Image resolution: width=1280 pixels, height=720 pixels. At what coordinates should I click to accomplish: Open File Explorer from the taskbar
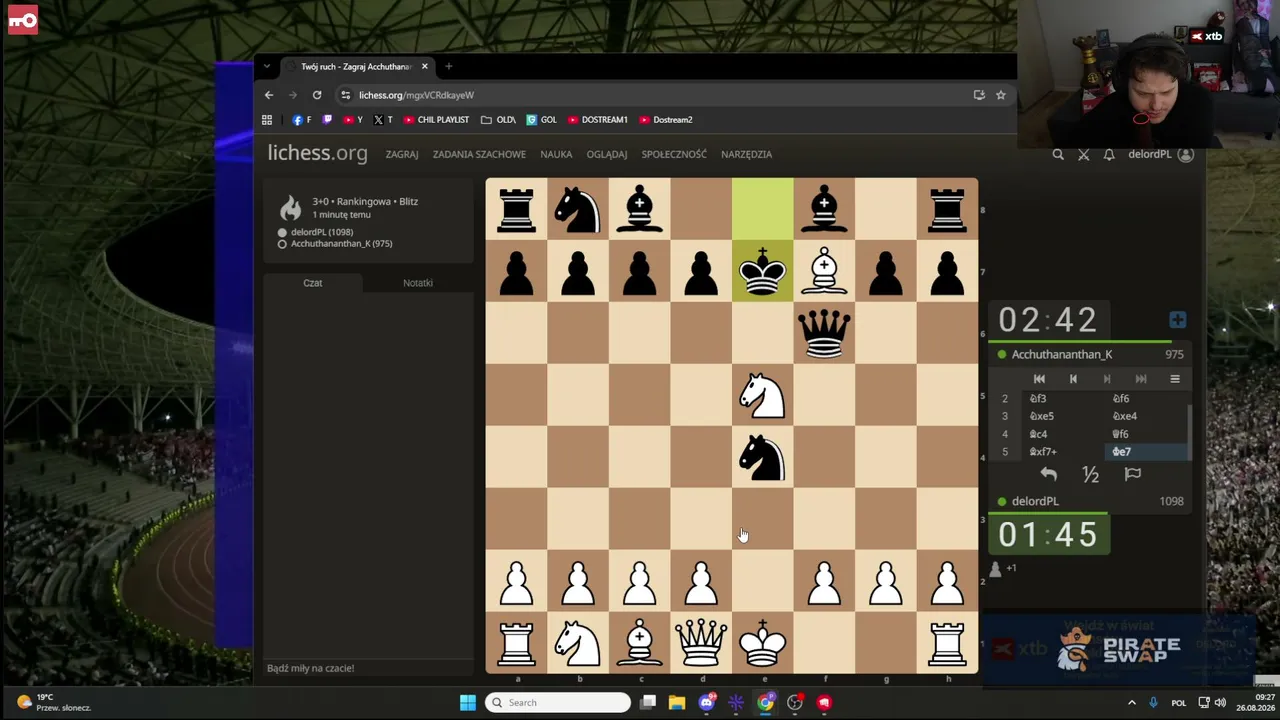677,702
